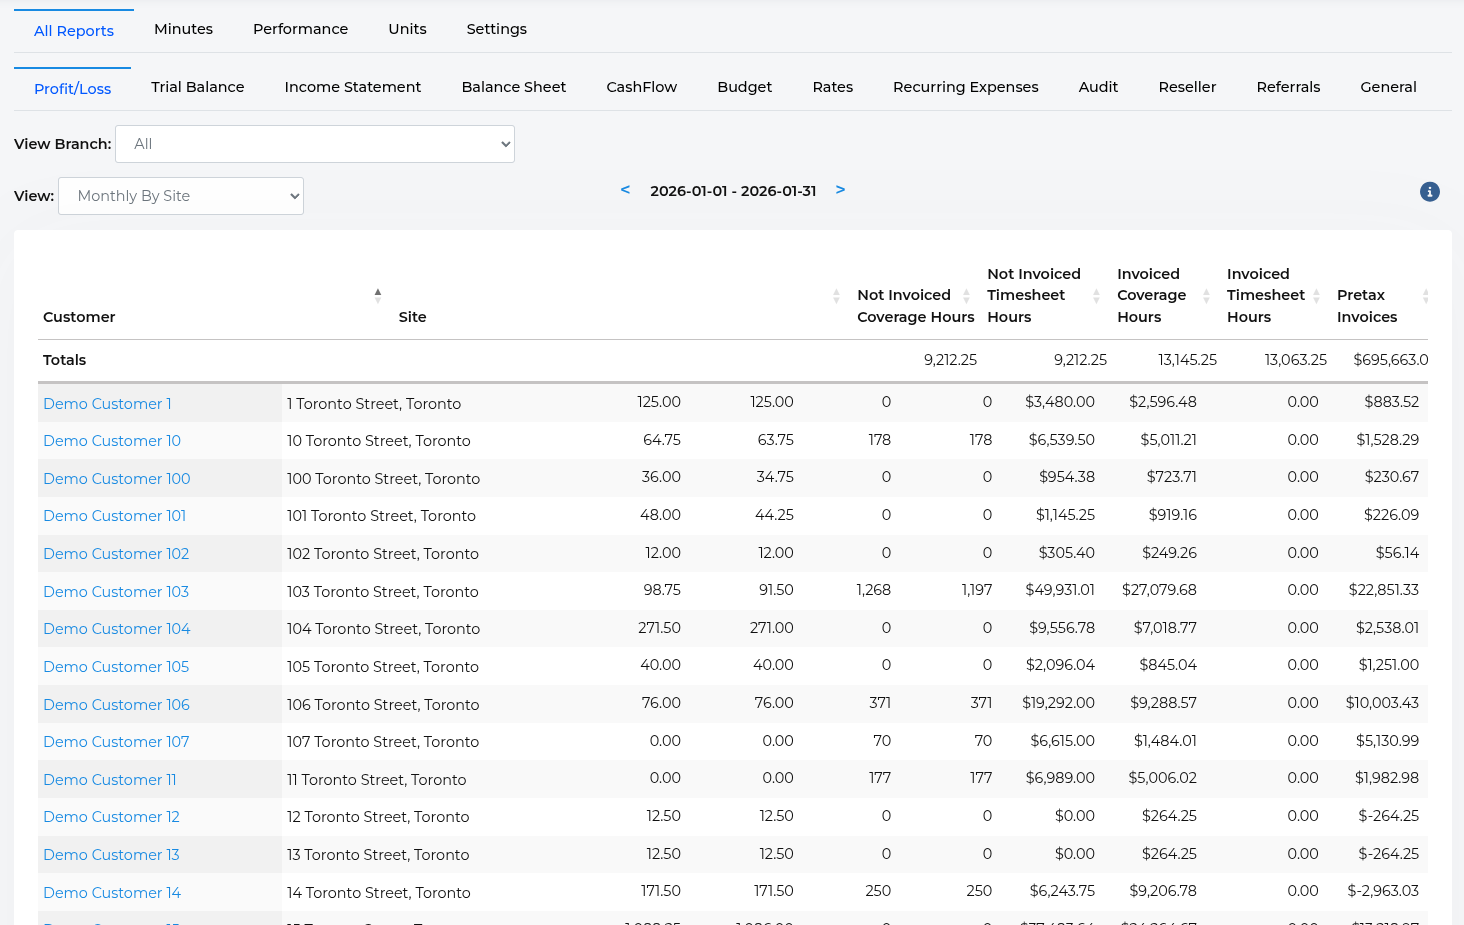Open the Balance Sheet tab
This screenshot has height=925, width=1464.
(513, 87)
